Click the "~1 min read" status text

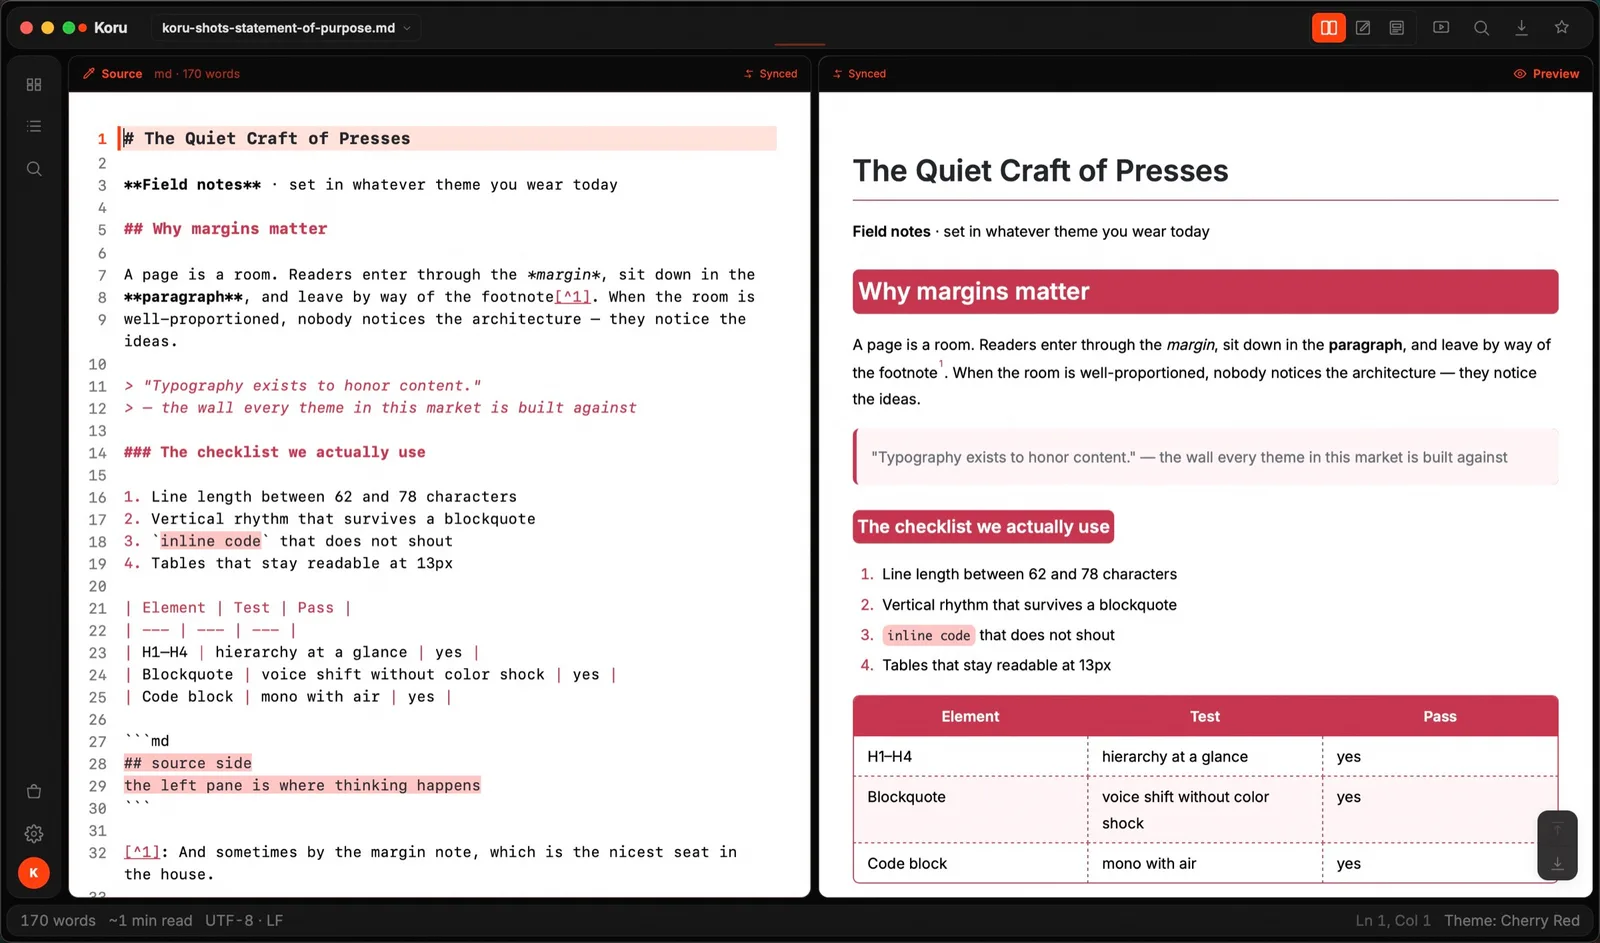tap(151, 921)
